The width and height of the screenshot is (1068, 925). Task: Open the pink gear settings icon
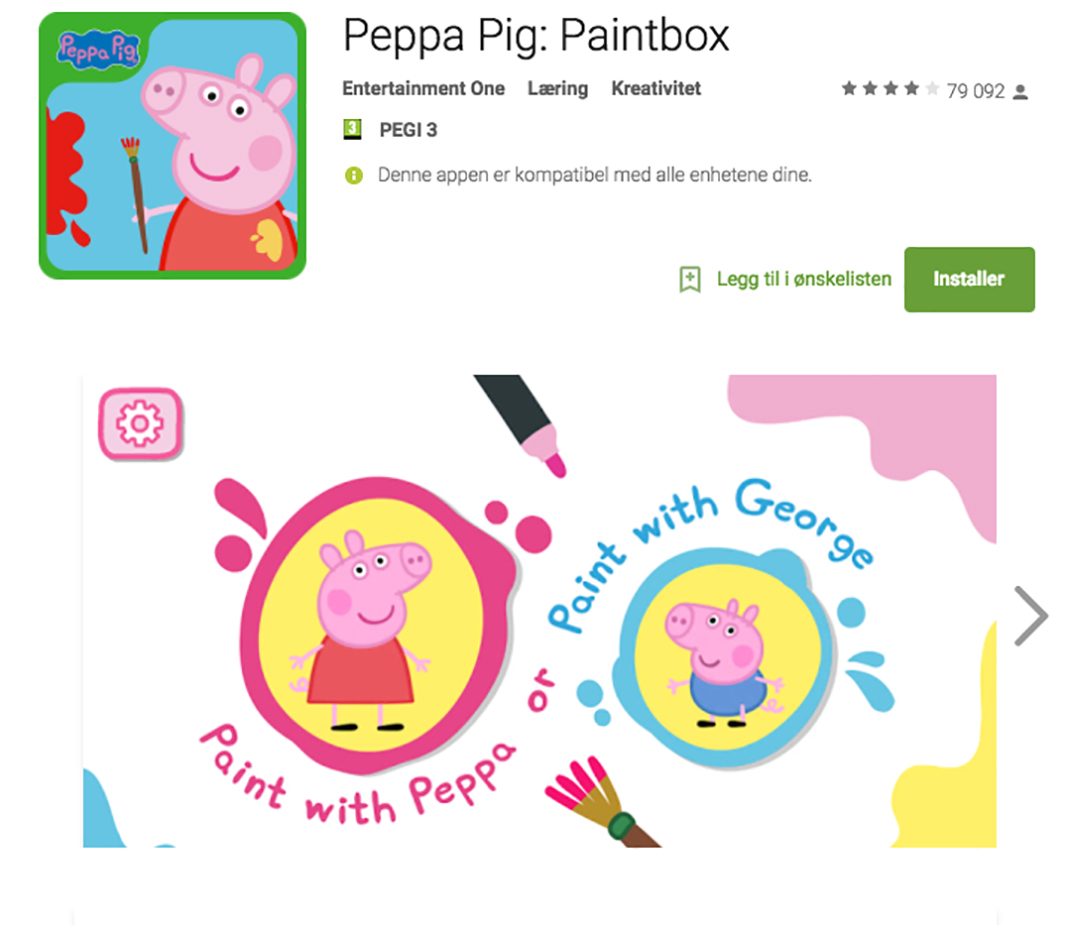(141, 424)
